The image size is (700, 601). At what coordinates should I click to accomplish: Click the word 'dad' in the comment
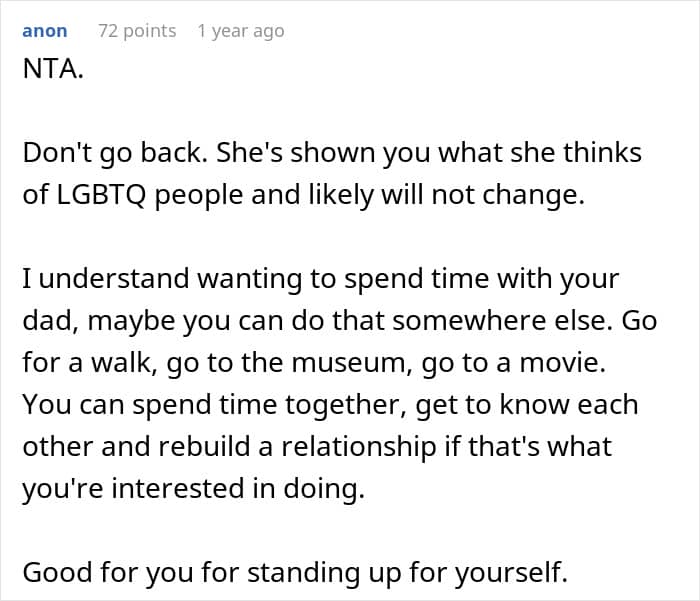[45, 321]
